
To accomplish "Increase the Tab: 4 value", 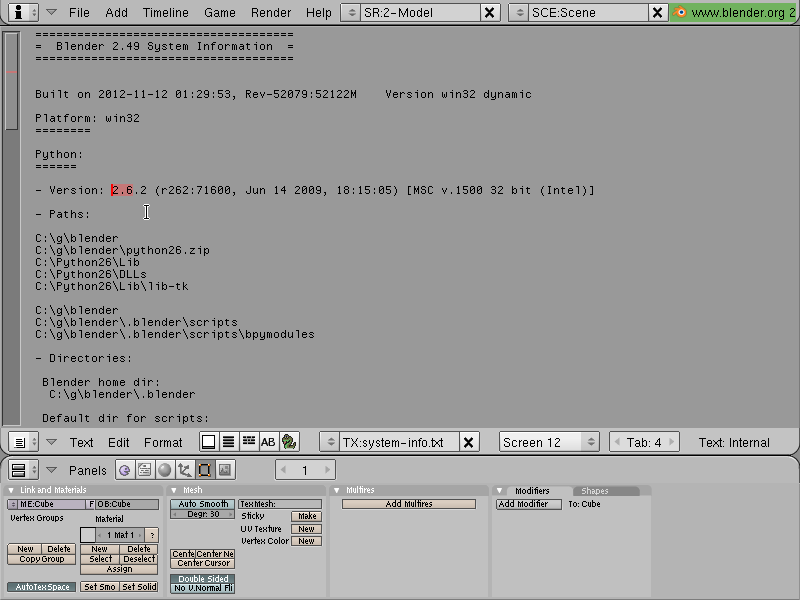I will 671,442.
